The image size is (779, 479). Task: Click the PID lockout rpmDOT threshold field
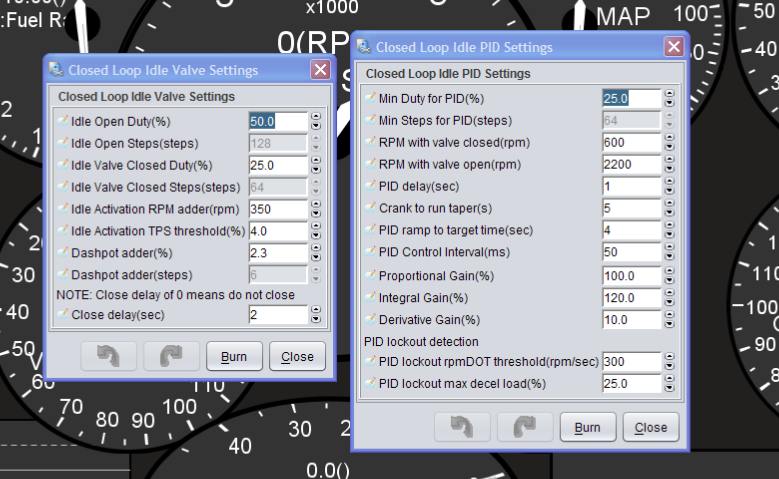pos(632,361)
